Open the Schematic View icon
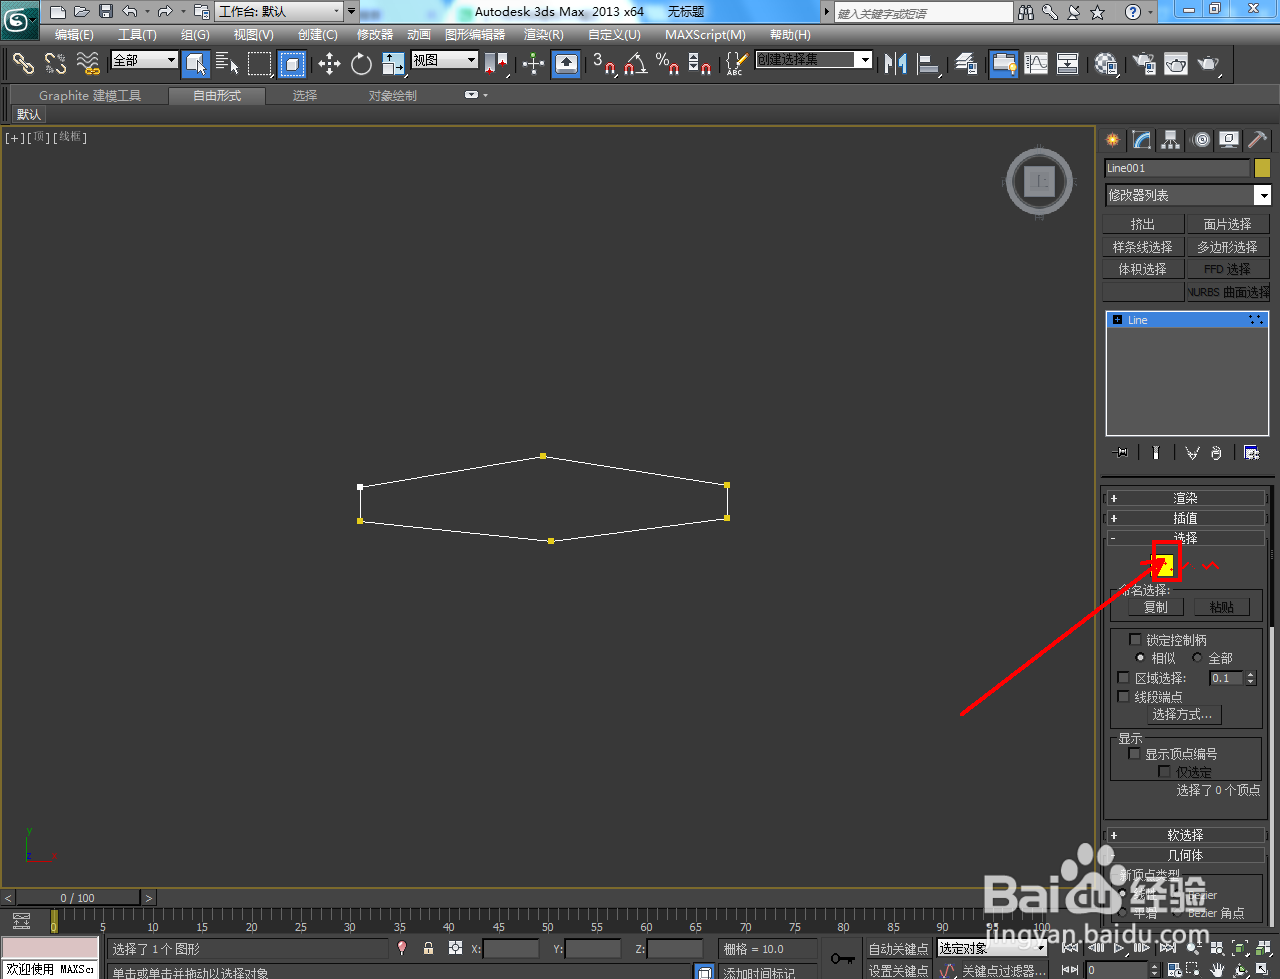 click(x=1068, y=64)
